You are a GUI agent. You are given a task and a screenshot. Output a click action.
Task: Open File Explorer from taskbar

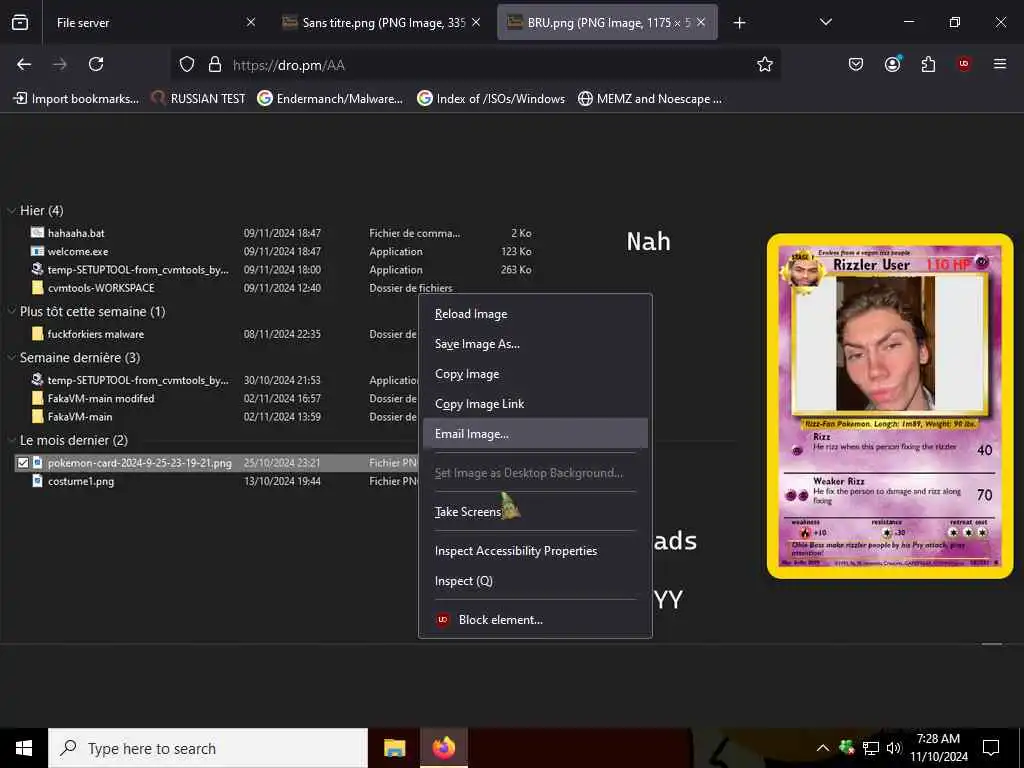point(394,748)
